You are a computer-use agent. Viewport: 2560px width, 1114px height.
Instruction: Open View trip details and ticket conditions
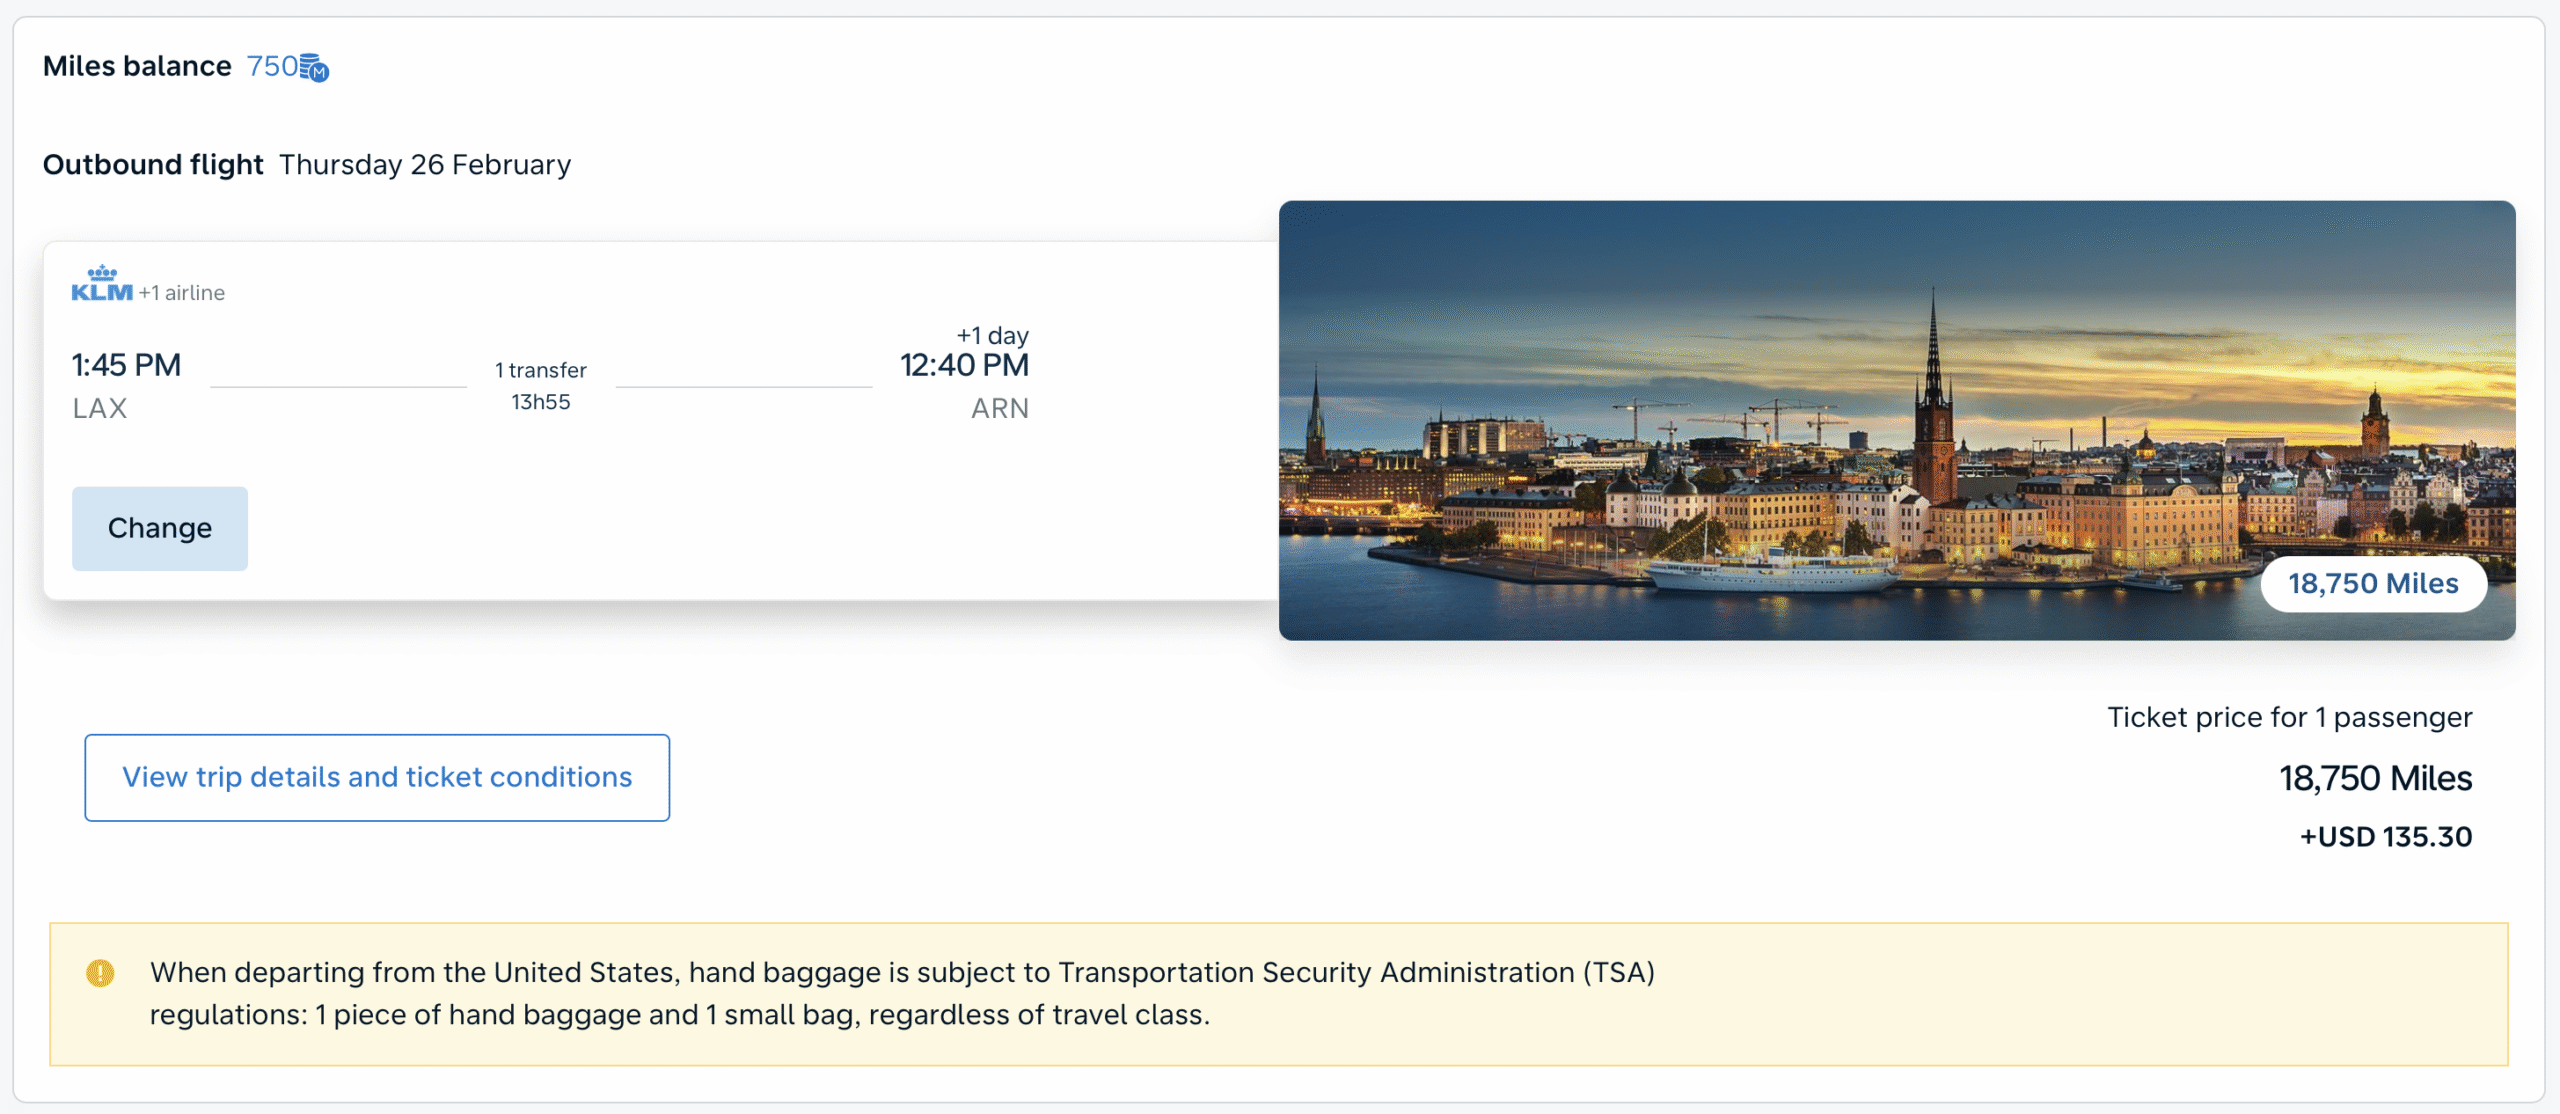tap(377, 778)
